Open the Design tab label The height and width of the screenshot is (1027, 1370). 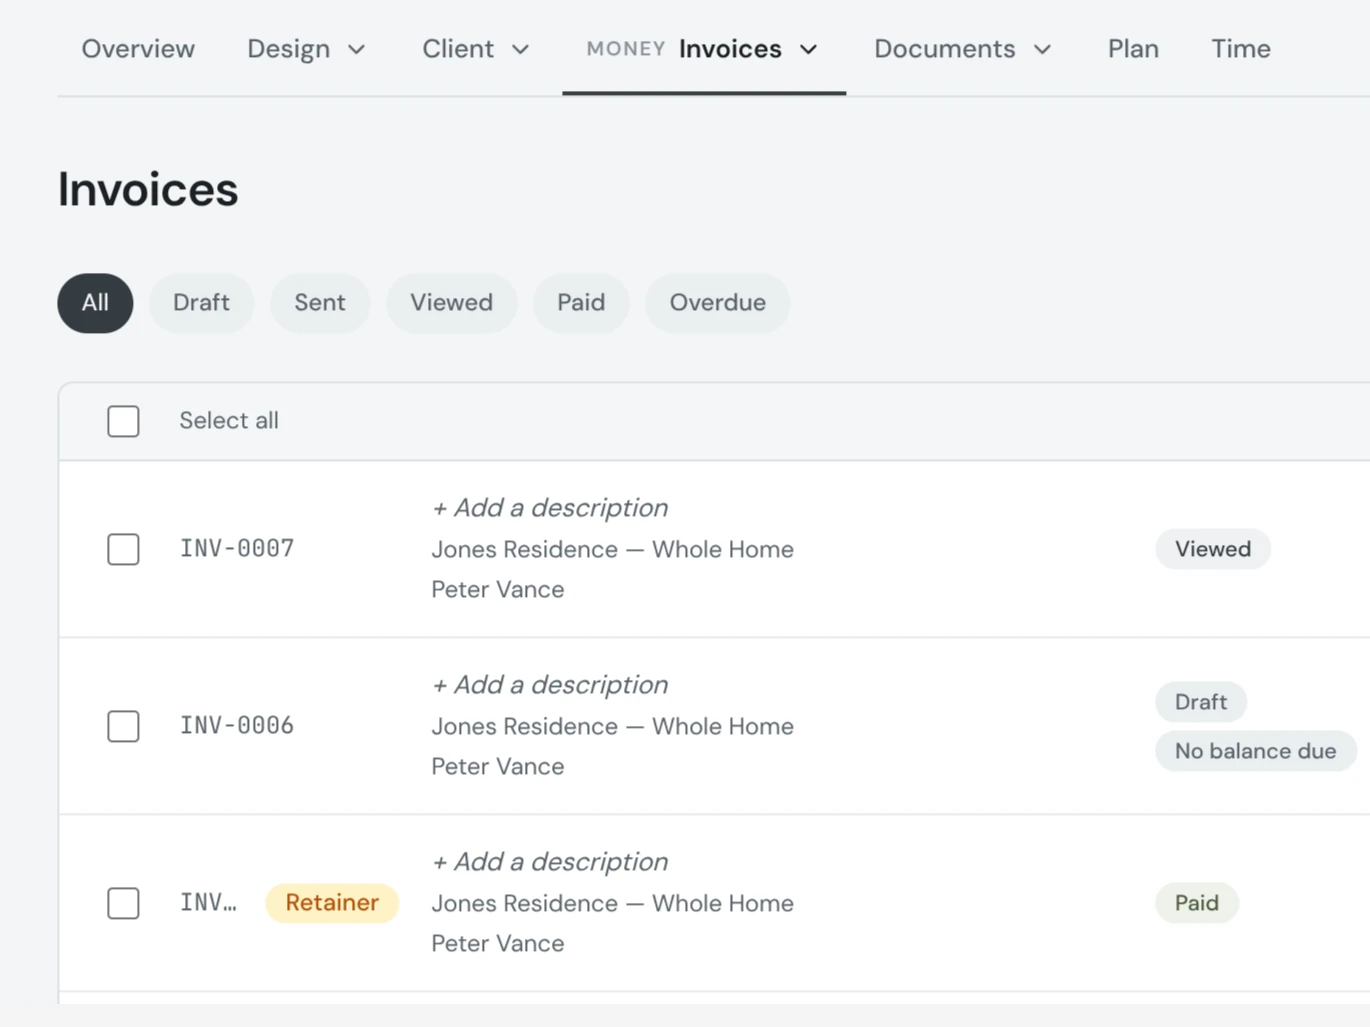tap(289, 49)
